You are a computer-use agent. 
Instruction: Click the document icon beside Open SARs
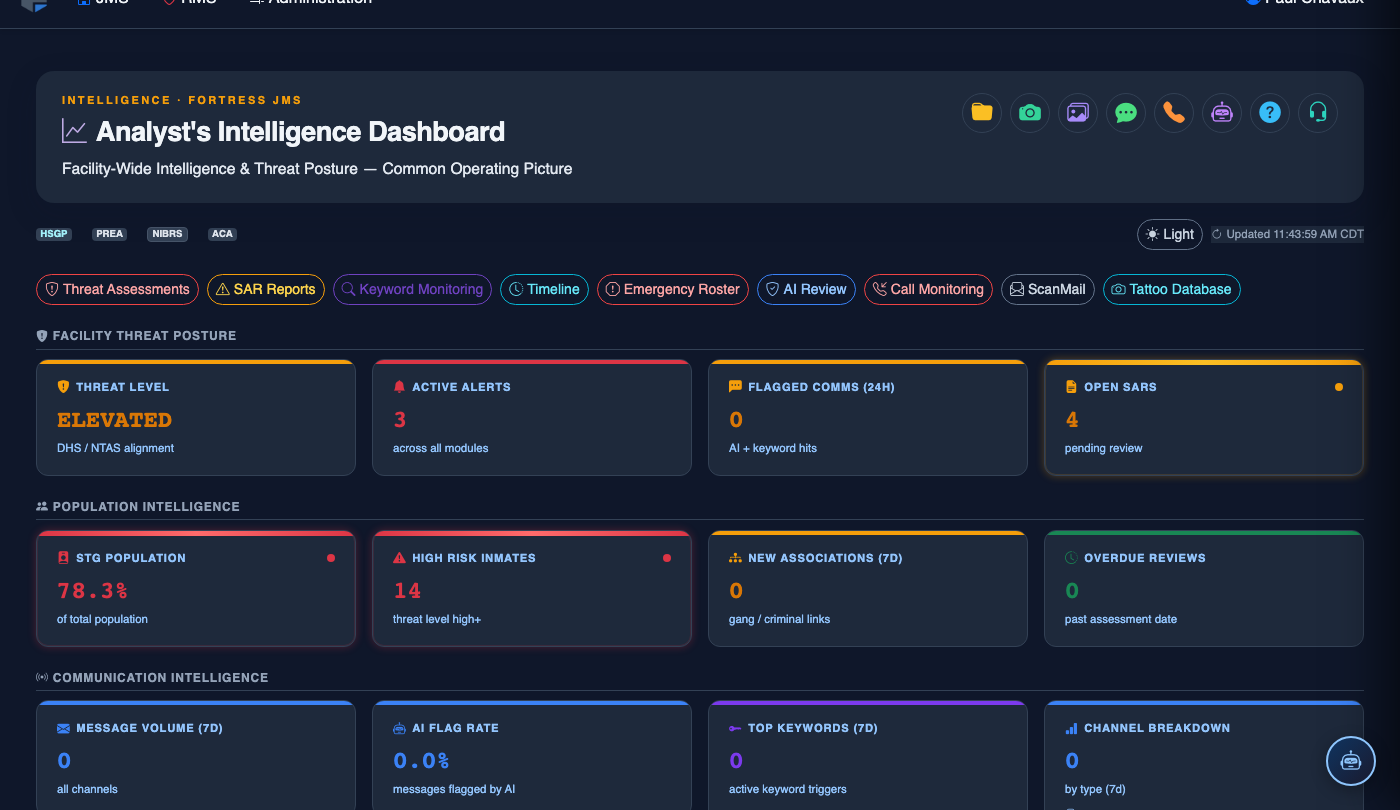pos(1071,387)
